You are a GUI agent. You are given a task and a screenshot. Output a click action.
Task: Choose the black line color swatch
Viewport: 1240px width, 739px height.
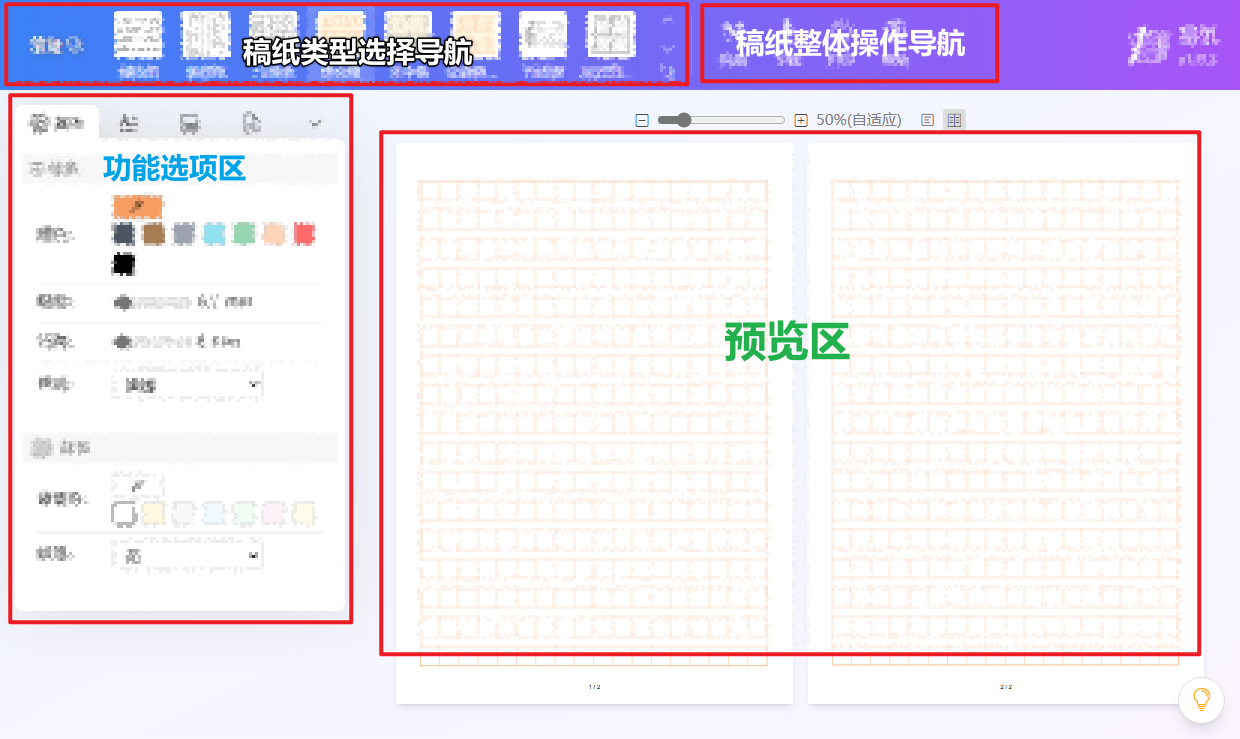pyautogui.click(x=124, y=264)
